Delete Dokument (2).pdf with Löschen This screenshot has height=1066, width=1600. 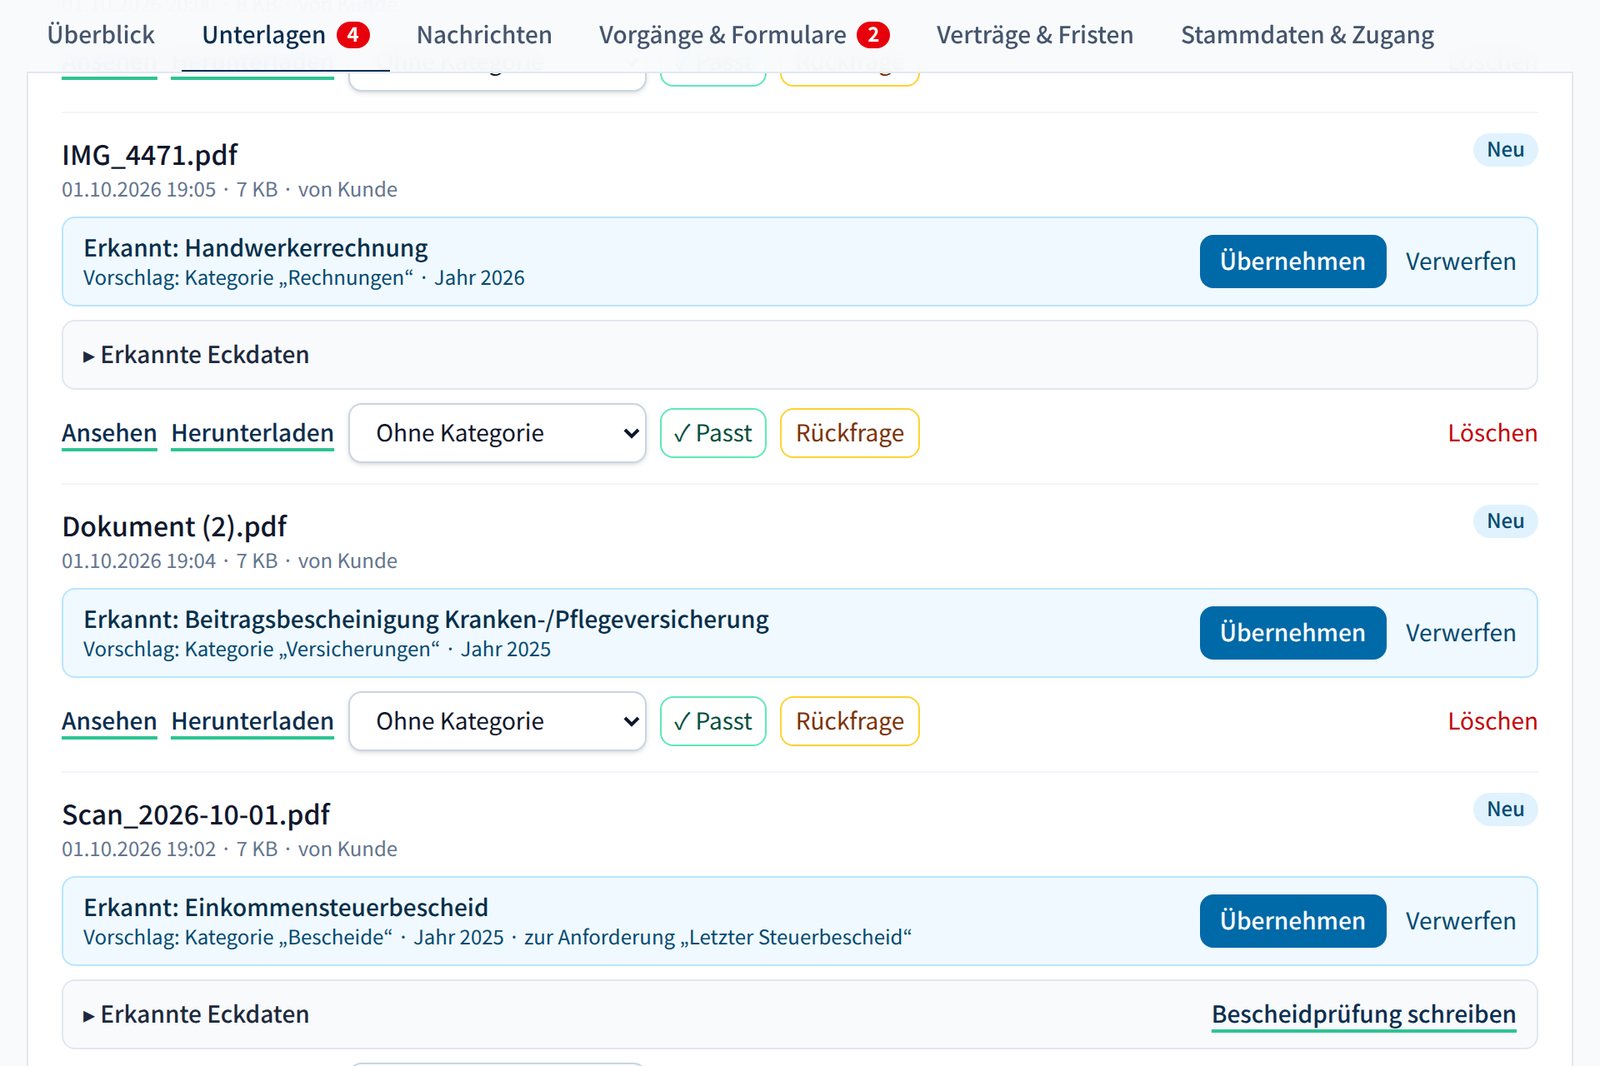(1492, 721)
